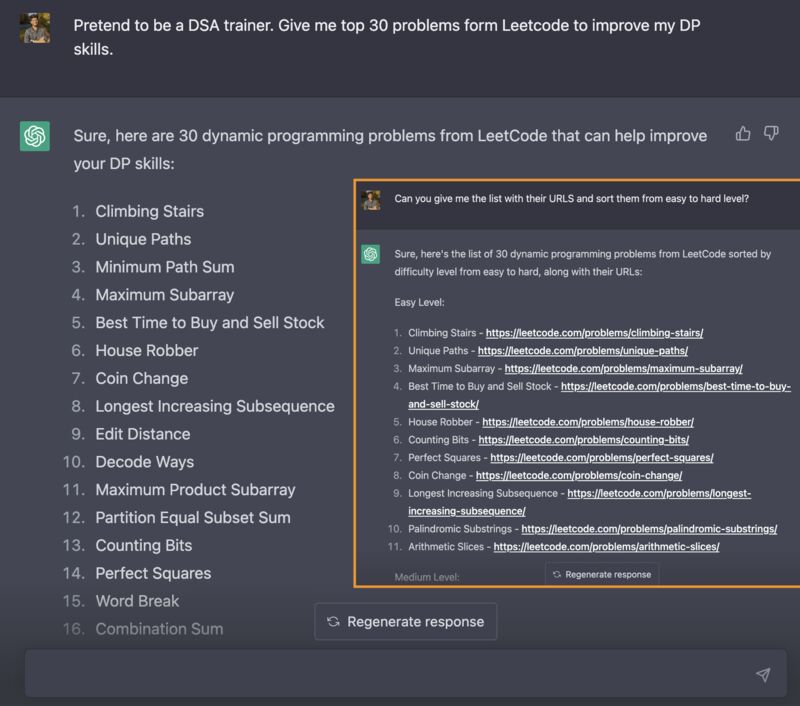800x706 pixels.
Task: Open the perfect-squares LeetCode link
Action: pyautogui.click(x=601, y=458)
